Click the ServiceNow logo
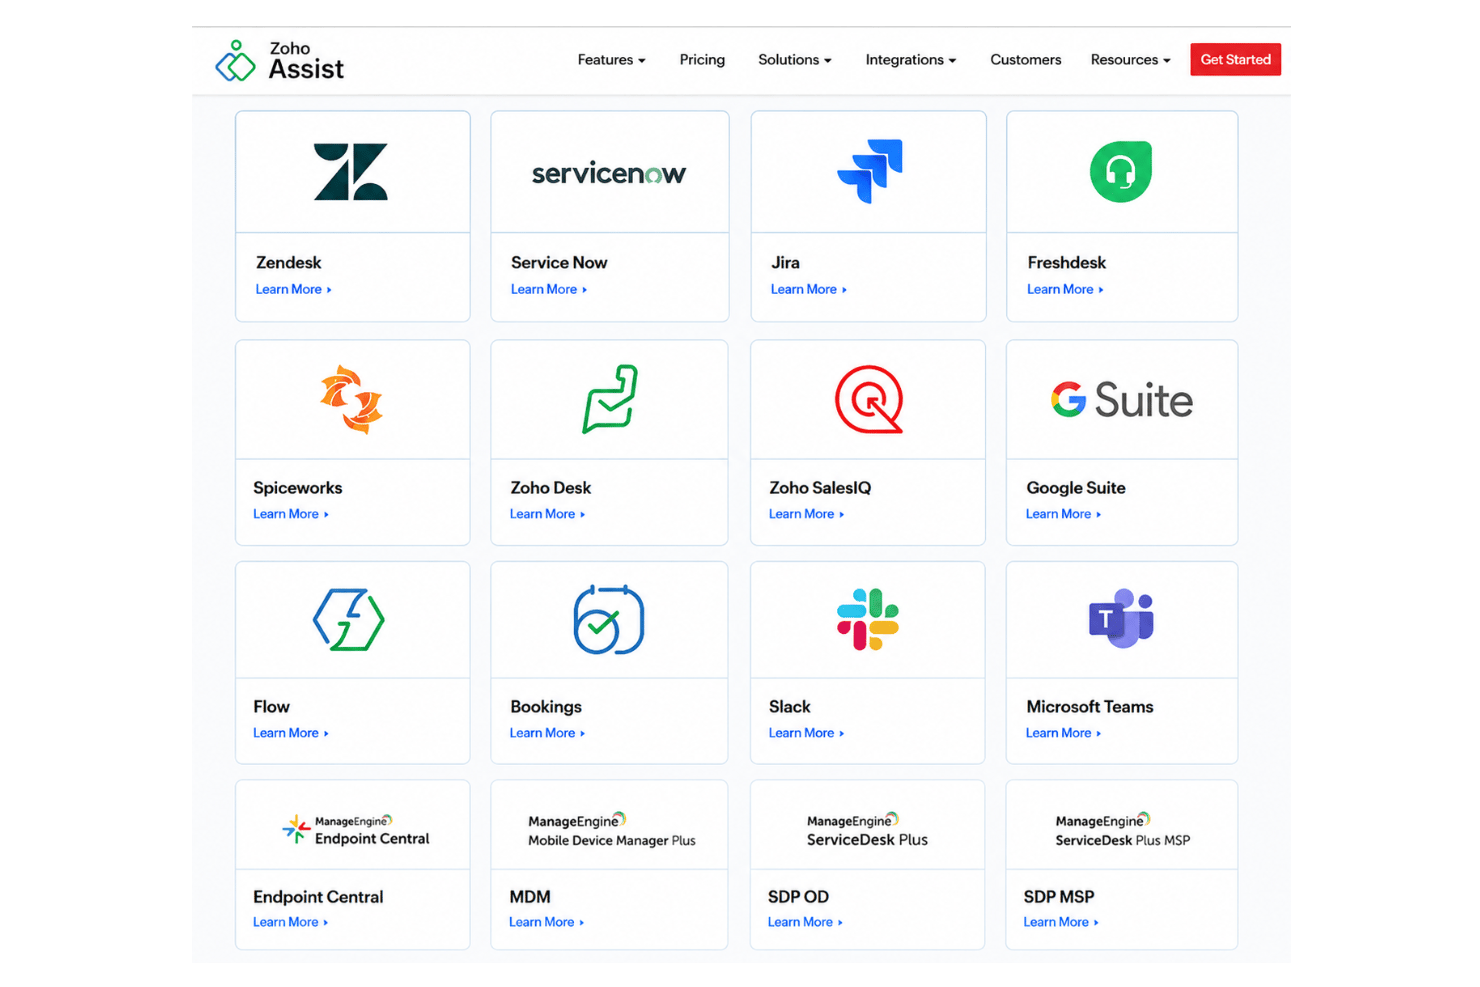The height and width of the screenshot is (987, 1480). (x=609, y=174)
